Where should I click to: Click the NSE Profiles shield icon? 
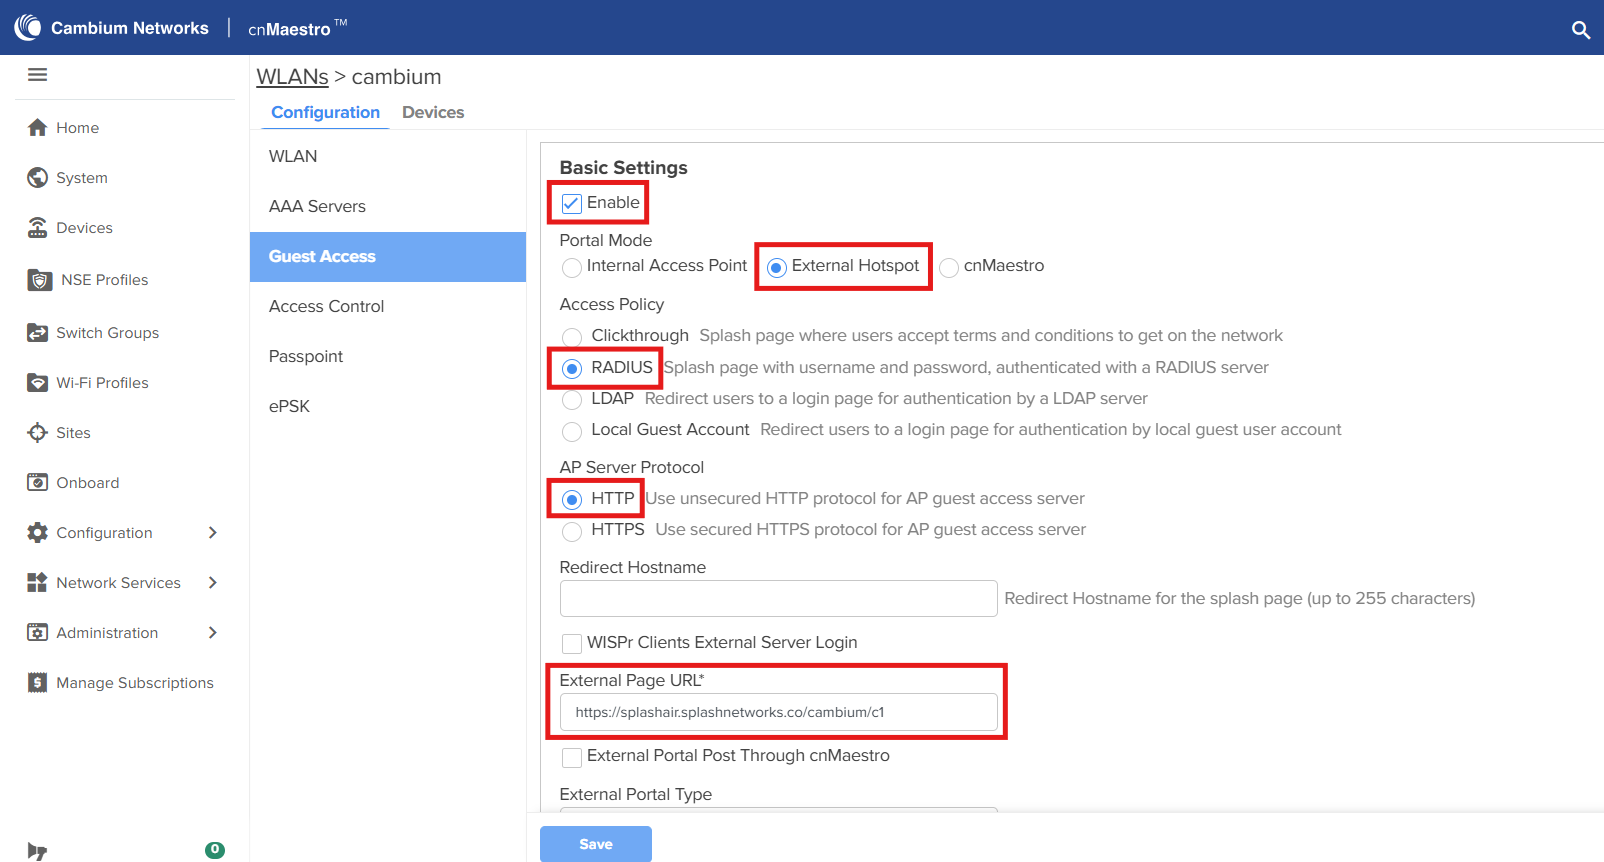point(40,280)
